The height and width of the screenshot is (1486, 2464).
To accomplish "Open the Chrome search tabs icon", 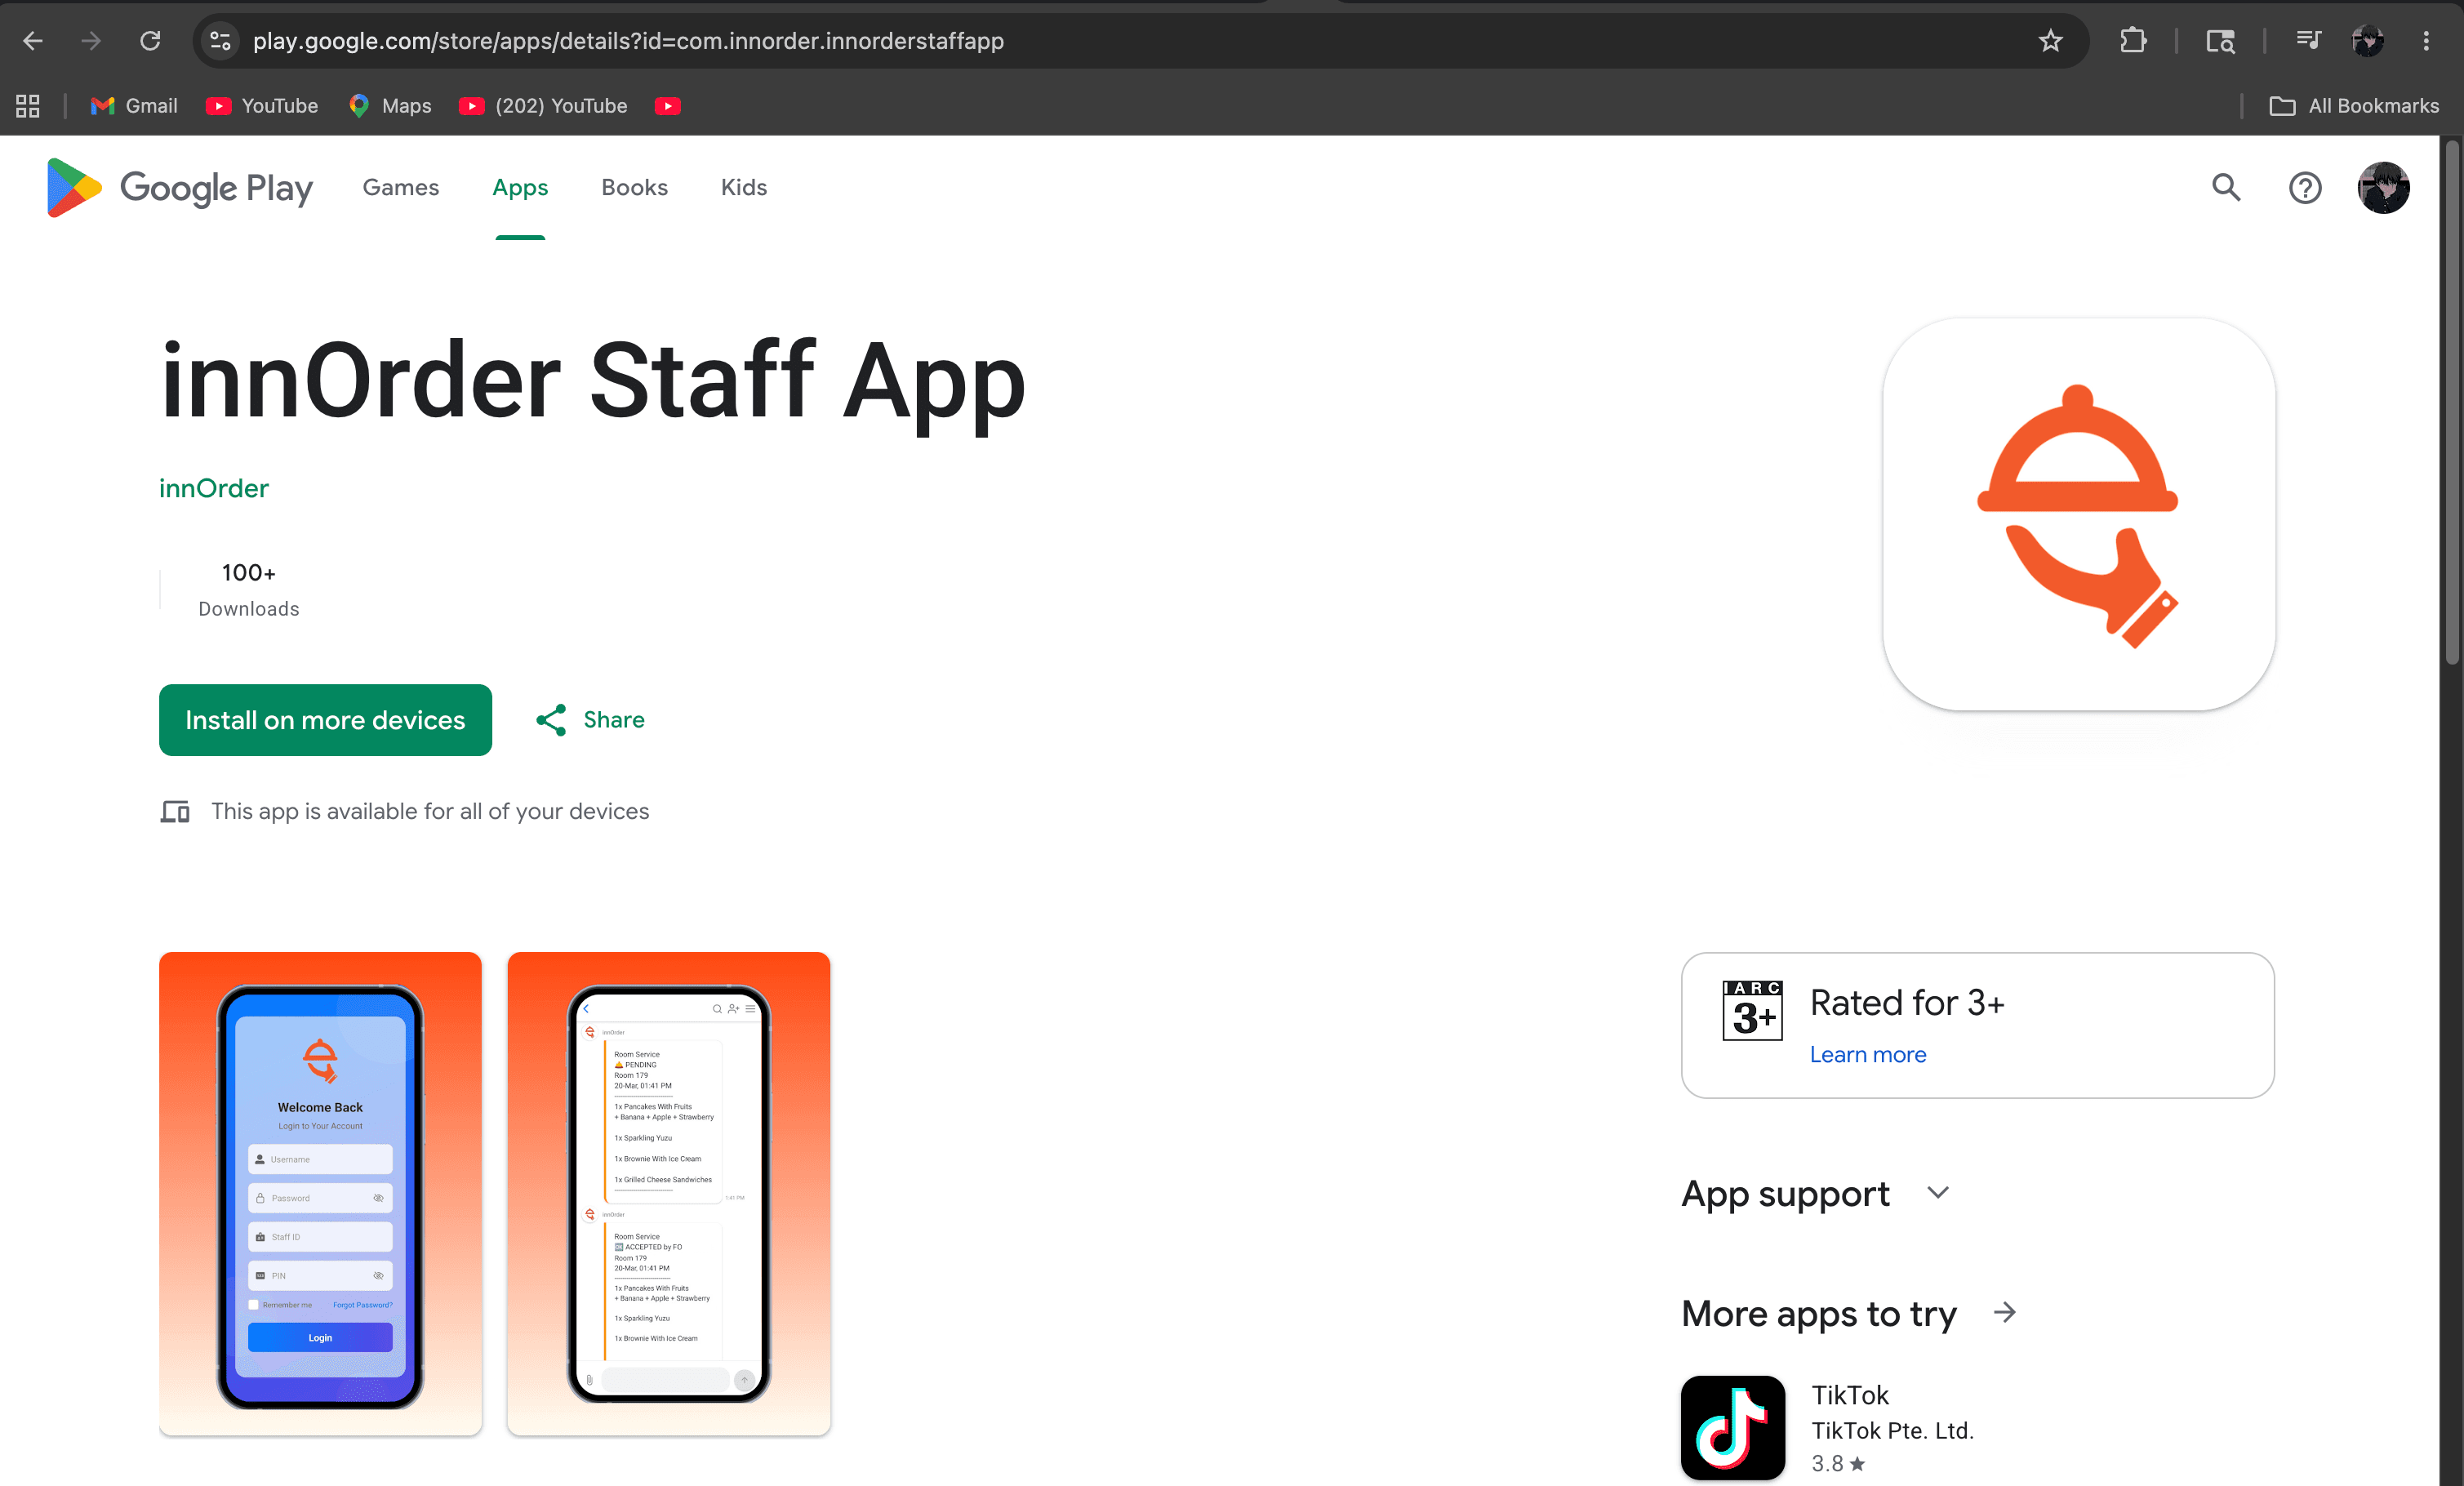I will pyautogui.click(x=2220, y=41).
